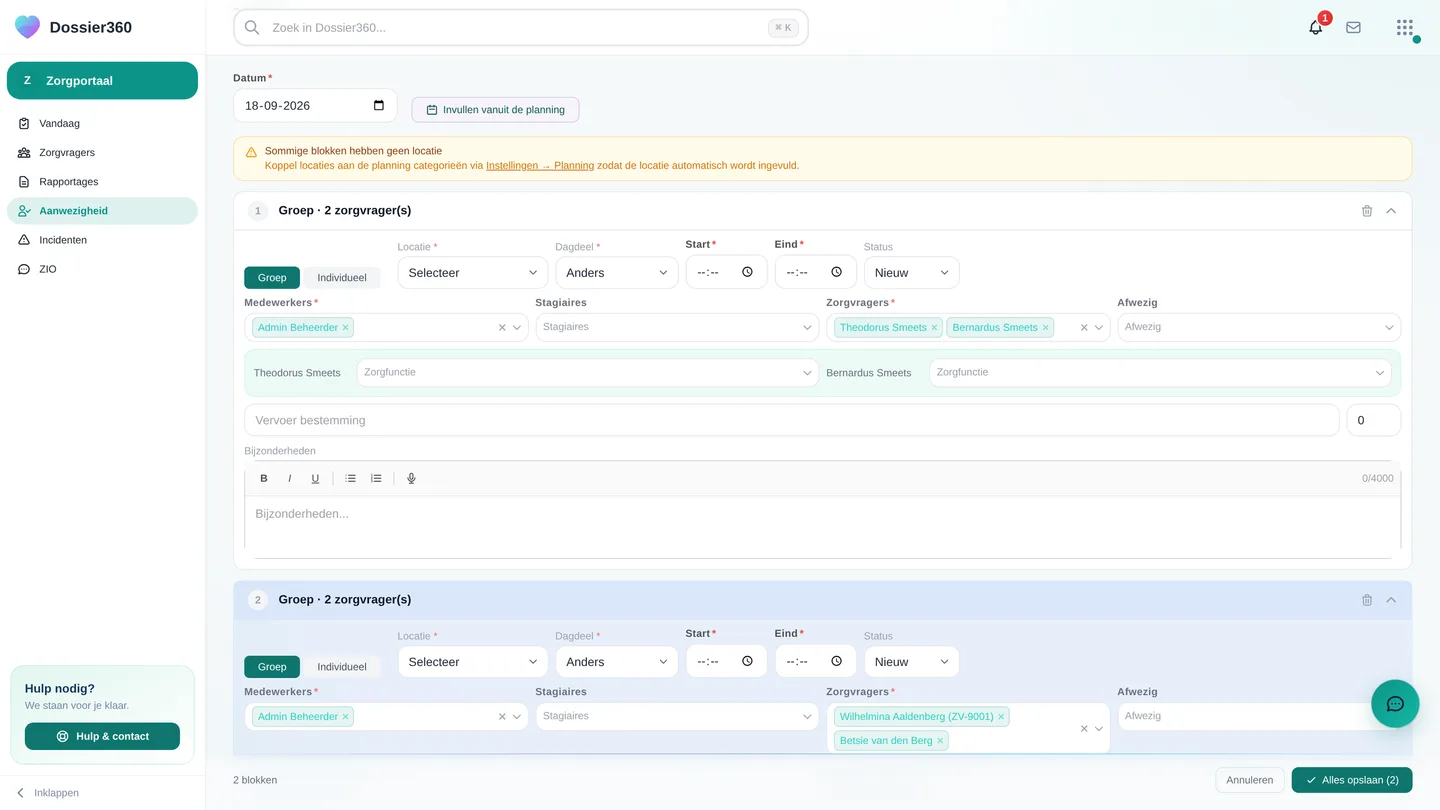Viewport: 1440px width, 810px height.
Task: Open Zorgvragers in sidebar
Action: point(102,153)
